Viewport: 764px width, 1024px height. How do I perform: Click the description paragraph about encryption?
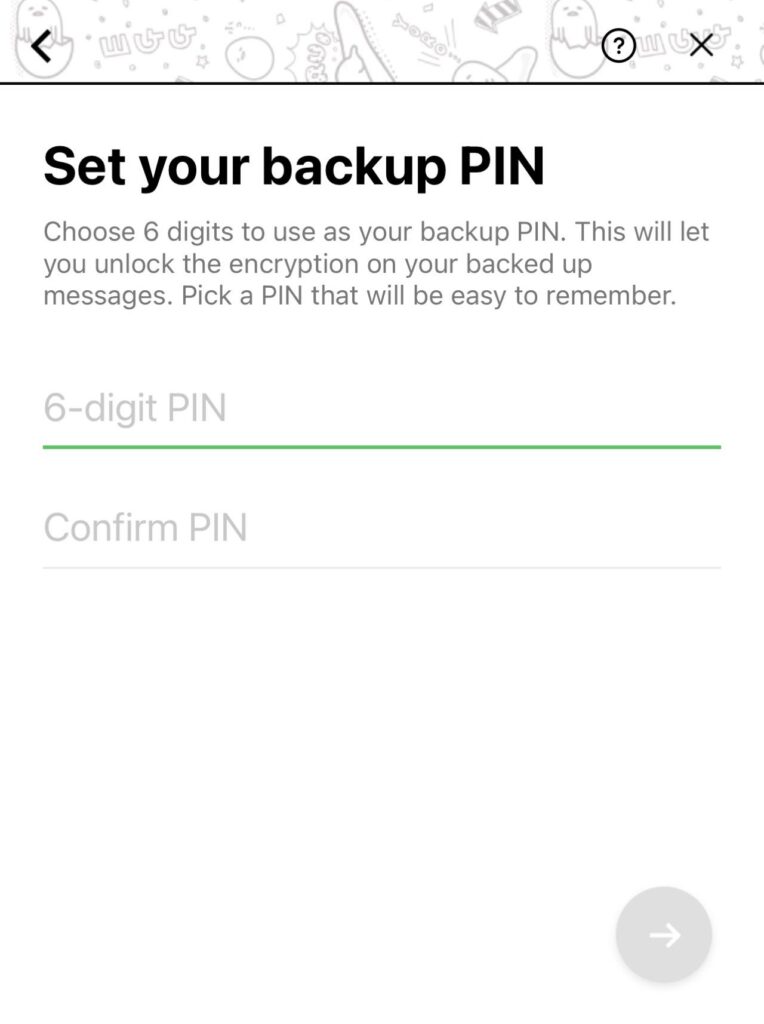click(x=376, y=264)
